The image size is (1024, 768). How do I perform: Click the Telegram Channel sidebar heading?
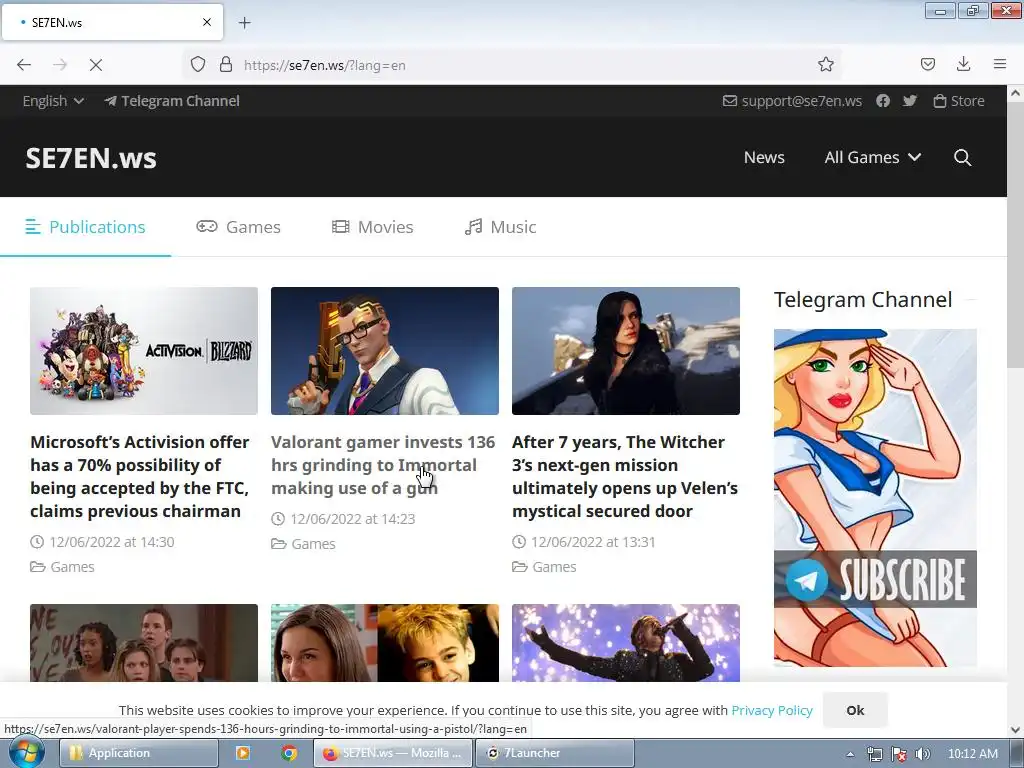click(863, 300)
